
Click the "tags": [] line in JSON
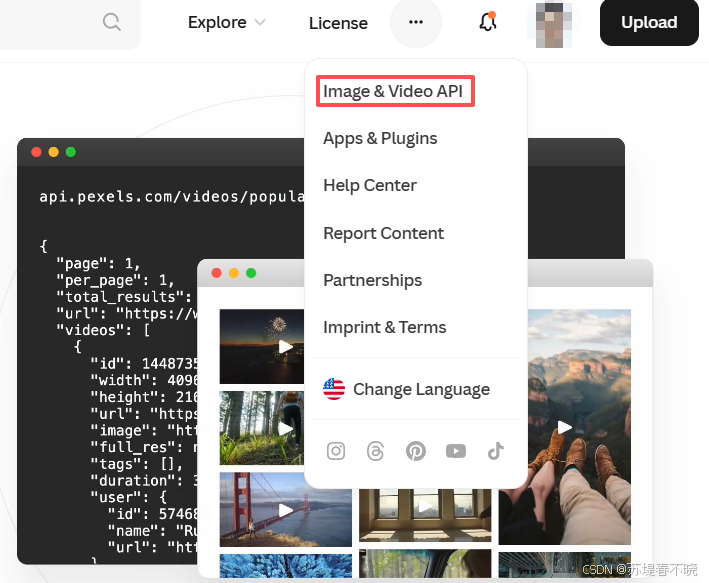pyautogui.click(x=137, y=464)
